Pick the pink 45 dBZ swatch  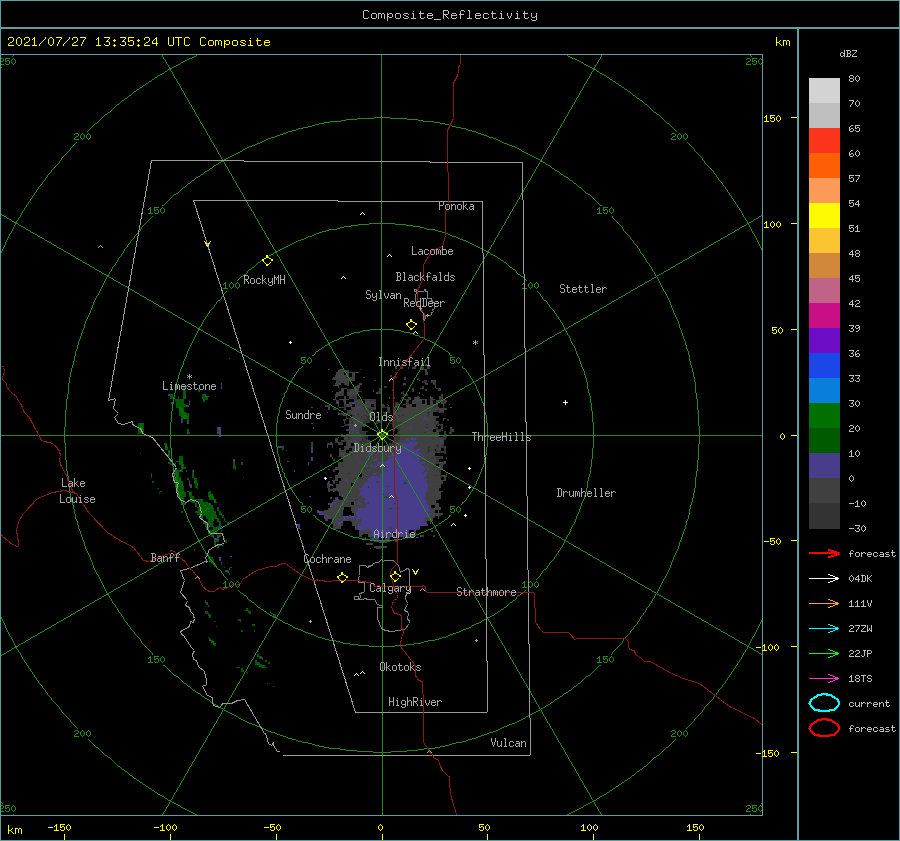824,290
